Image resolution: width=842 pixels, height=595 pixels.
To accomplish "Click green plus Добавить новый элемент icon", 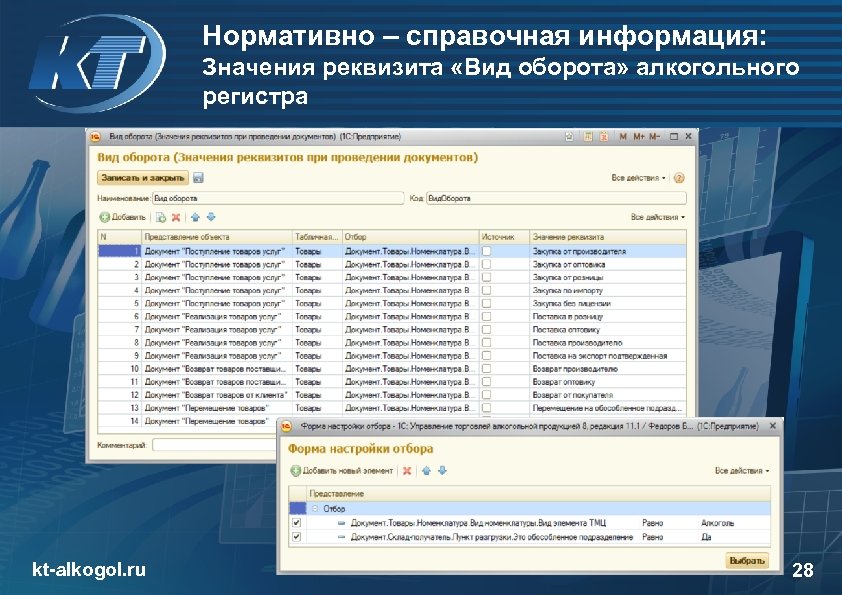I will point(295,471).
